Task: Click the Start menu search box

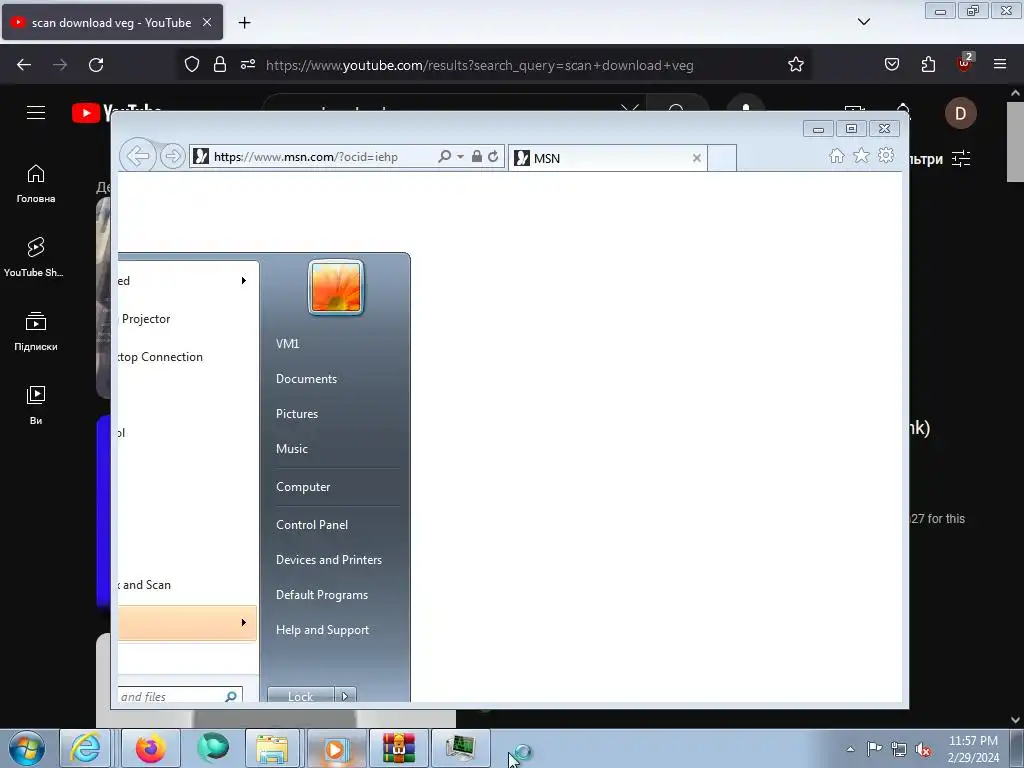Action: (180, 696)
